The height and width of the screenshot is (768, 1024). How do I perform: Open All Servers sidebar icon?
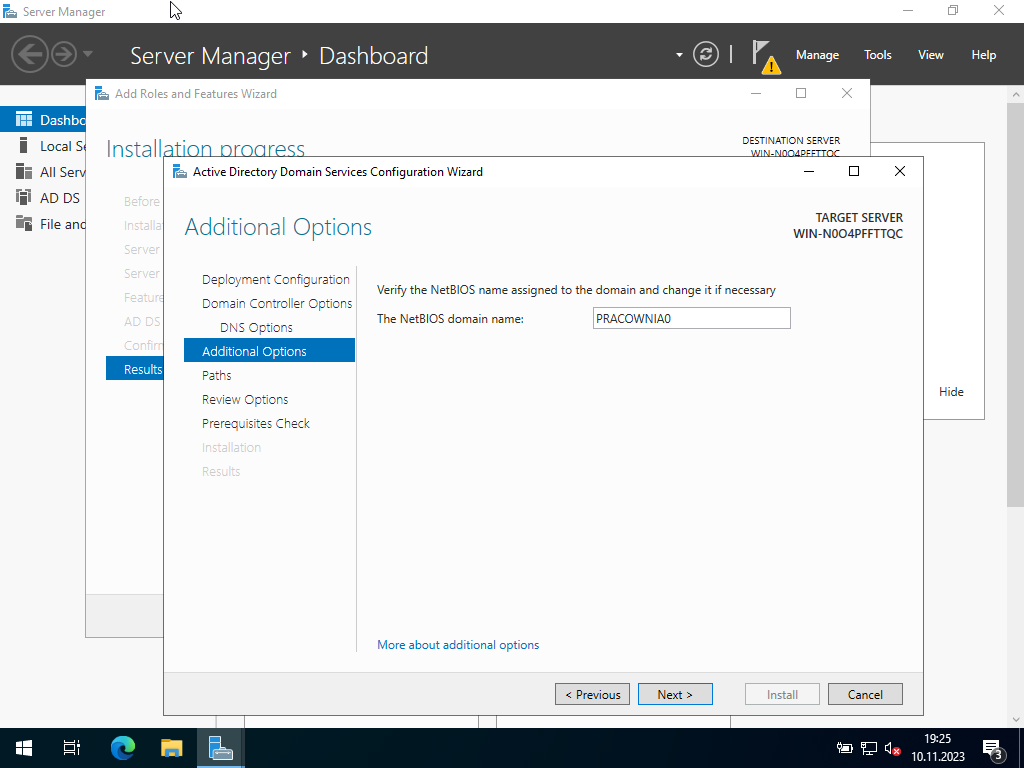24,172
